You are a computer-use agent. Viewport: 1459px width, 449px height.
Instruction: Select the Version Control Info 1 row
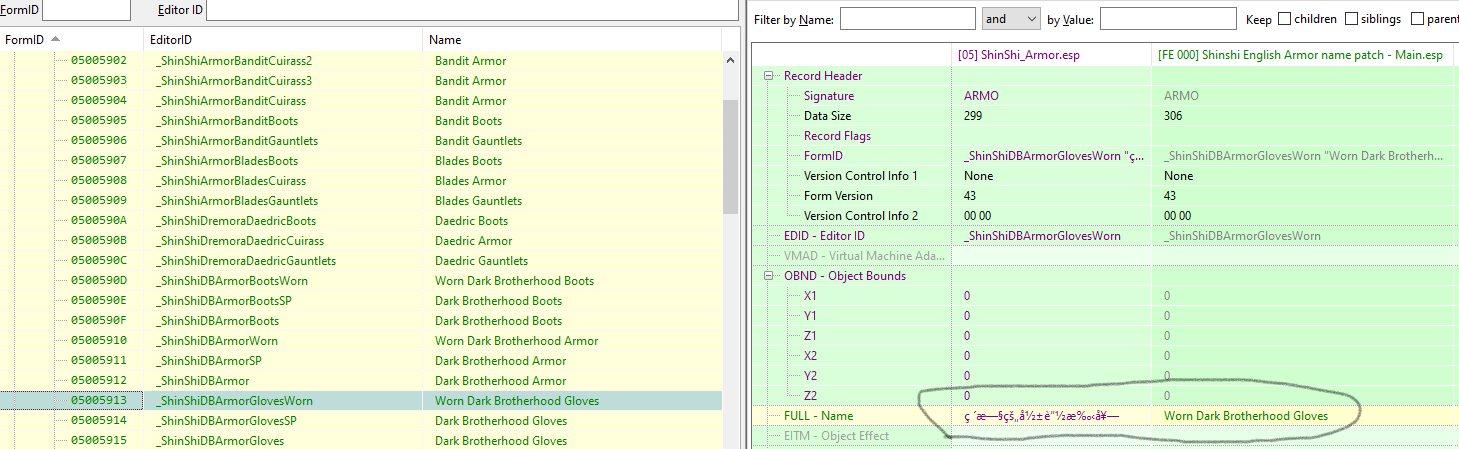[x=1104, y=176]
